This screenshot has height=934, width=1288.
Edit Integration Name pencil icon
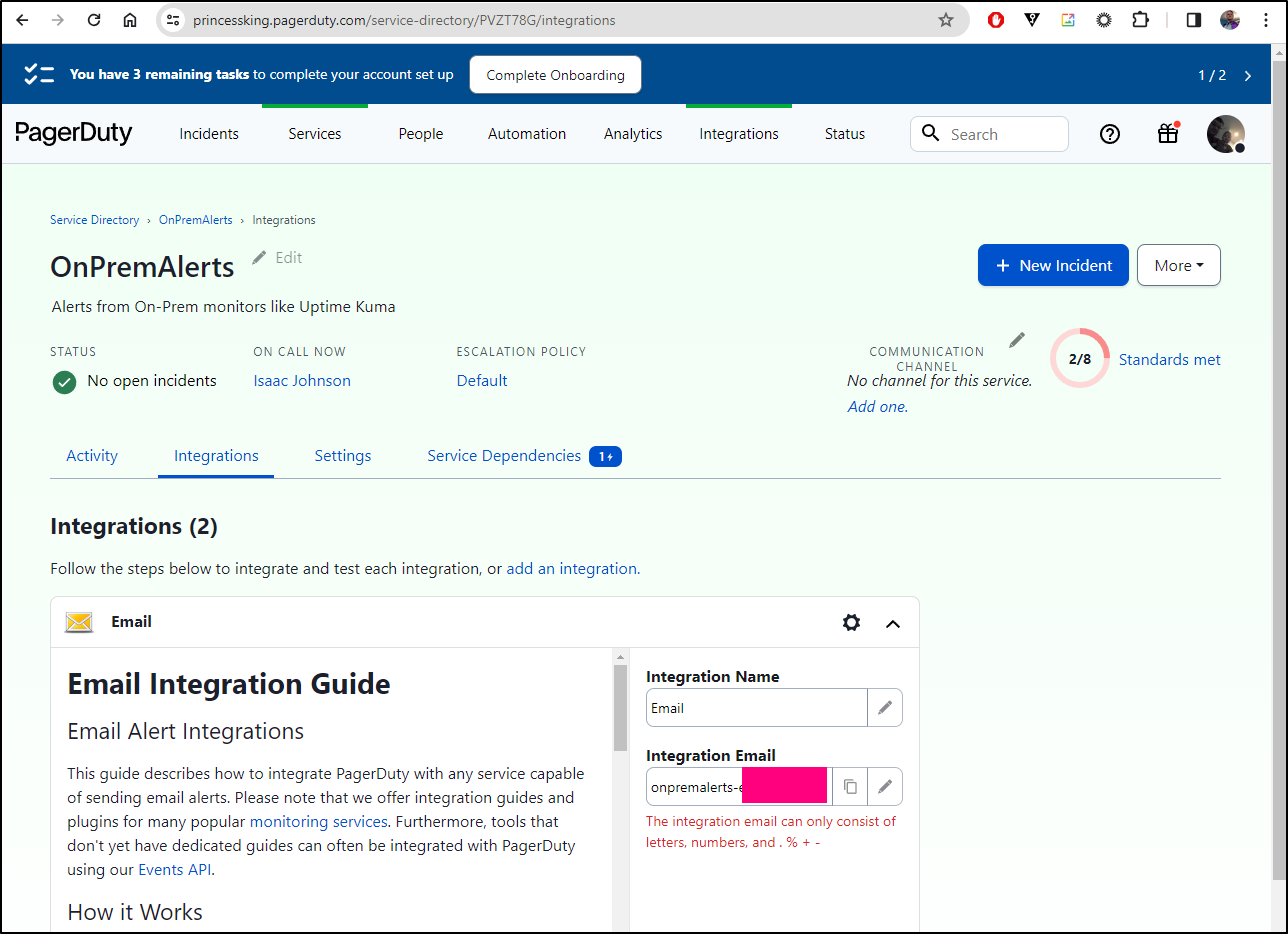tap(885, 708)
